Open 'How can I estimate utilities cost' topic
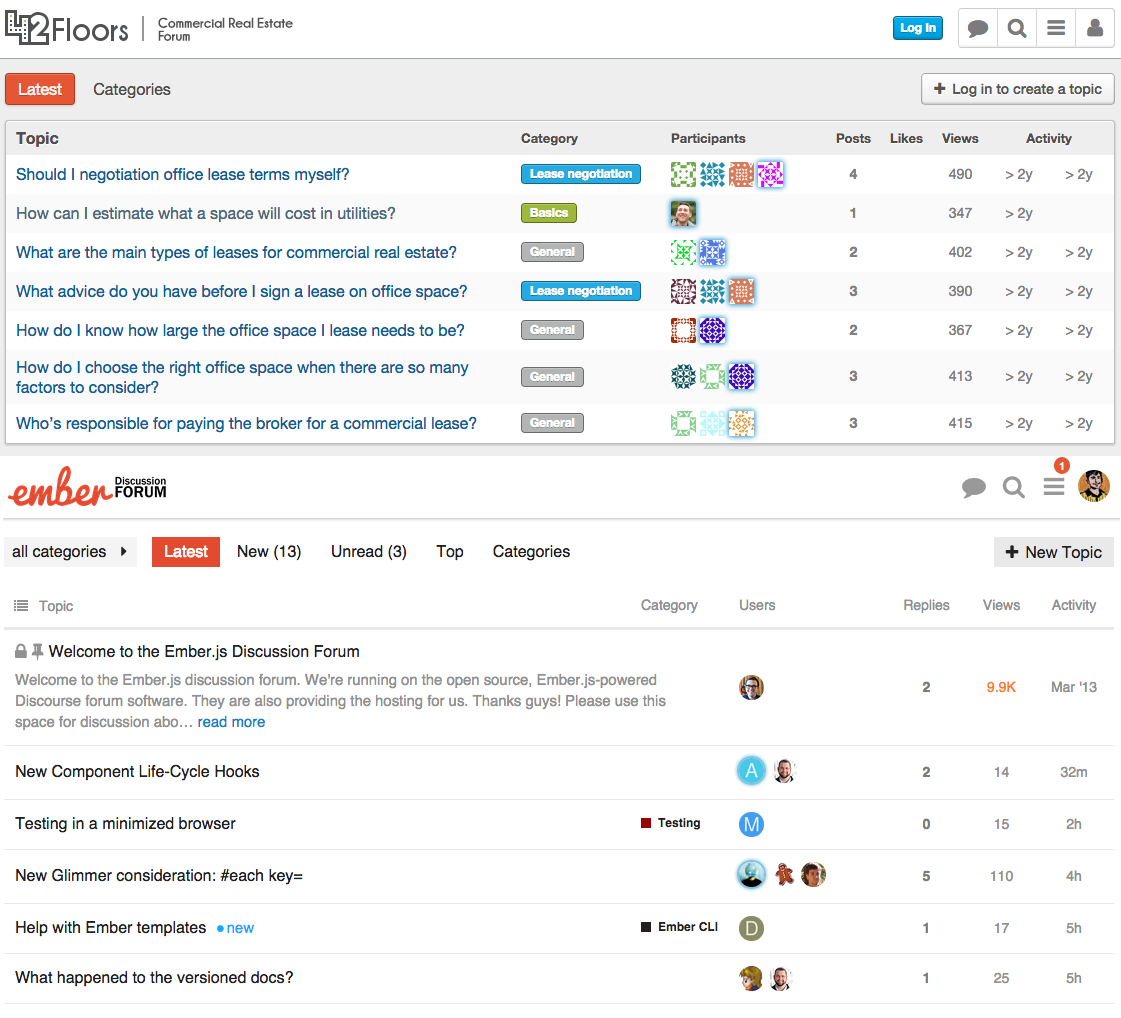The image size is (1121, 1018). point(205,213)
